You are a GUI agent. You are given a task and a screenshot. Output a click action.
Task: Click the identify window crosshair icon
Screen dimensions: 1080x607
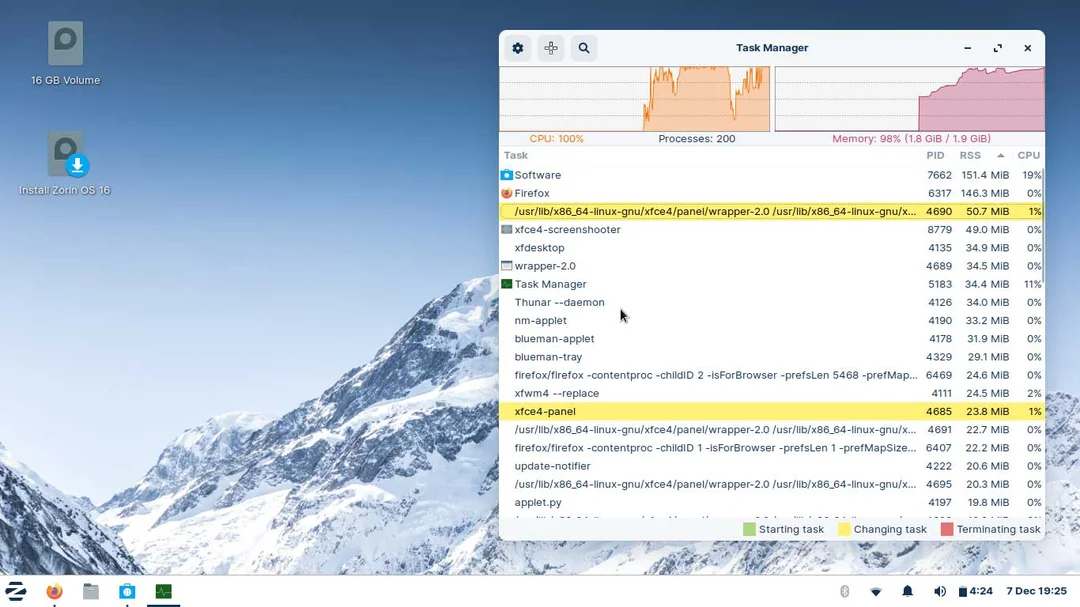pyautogui.click(x=550, y=48)
